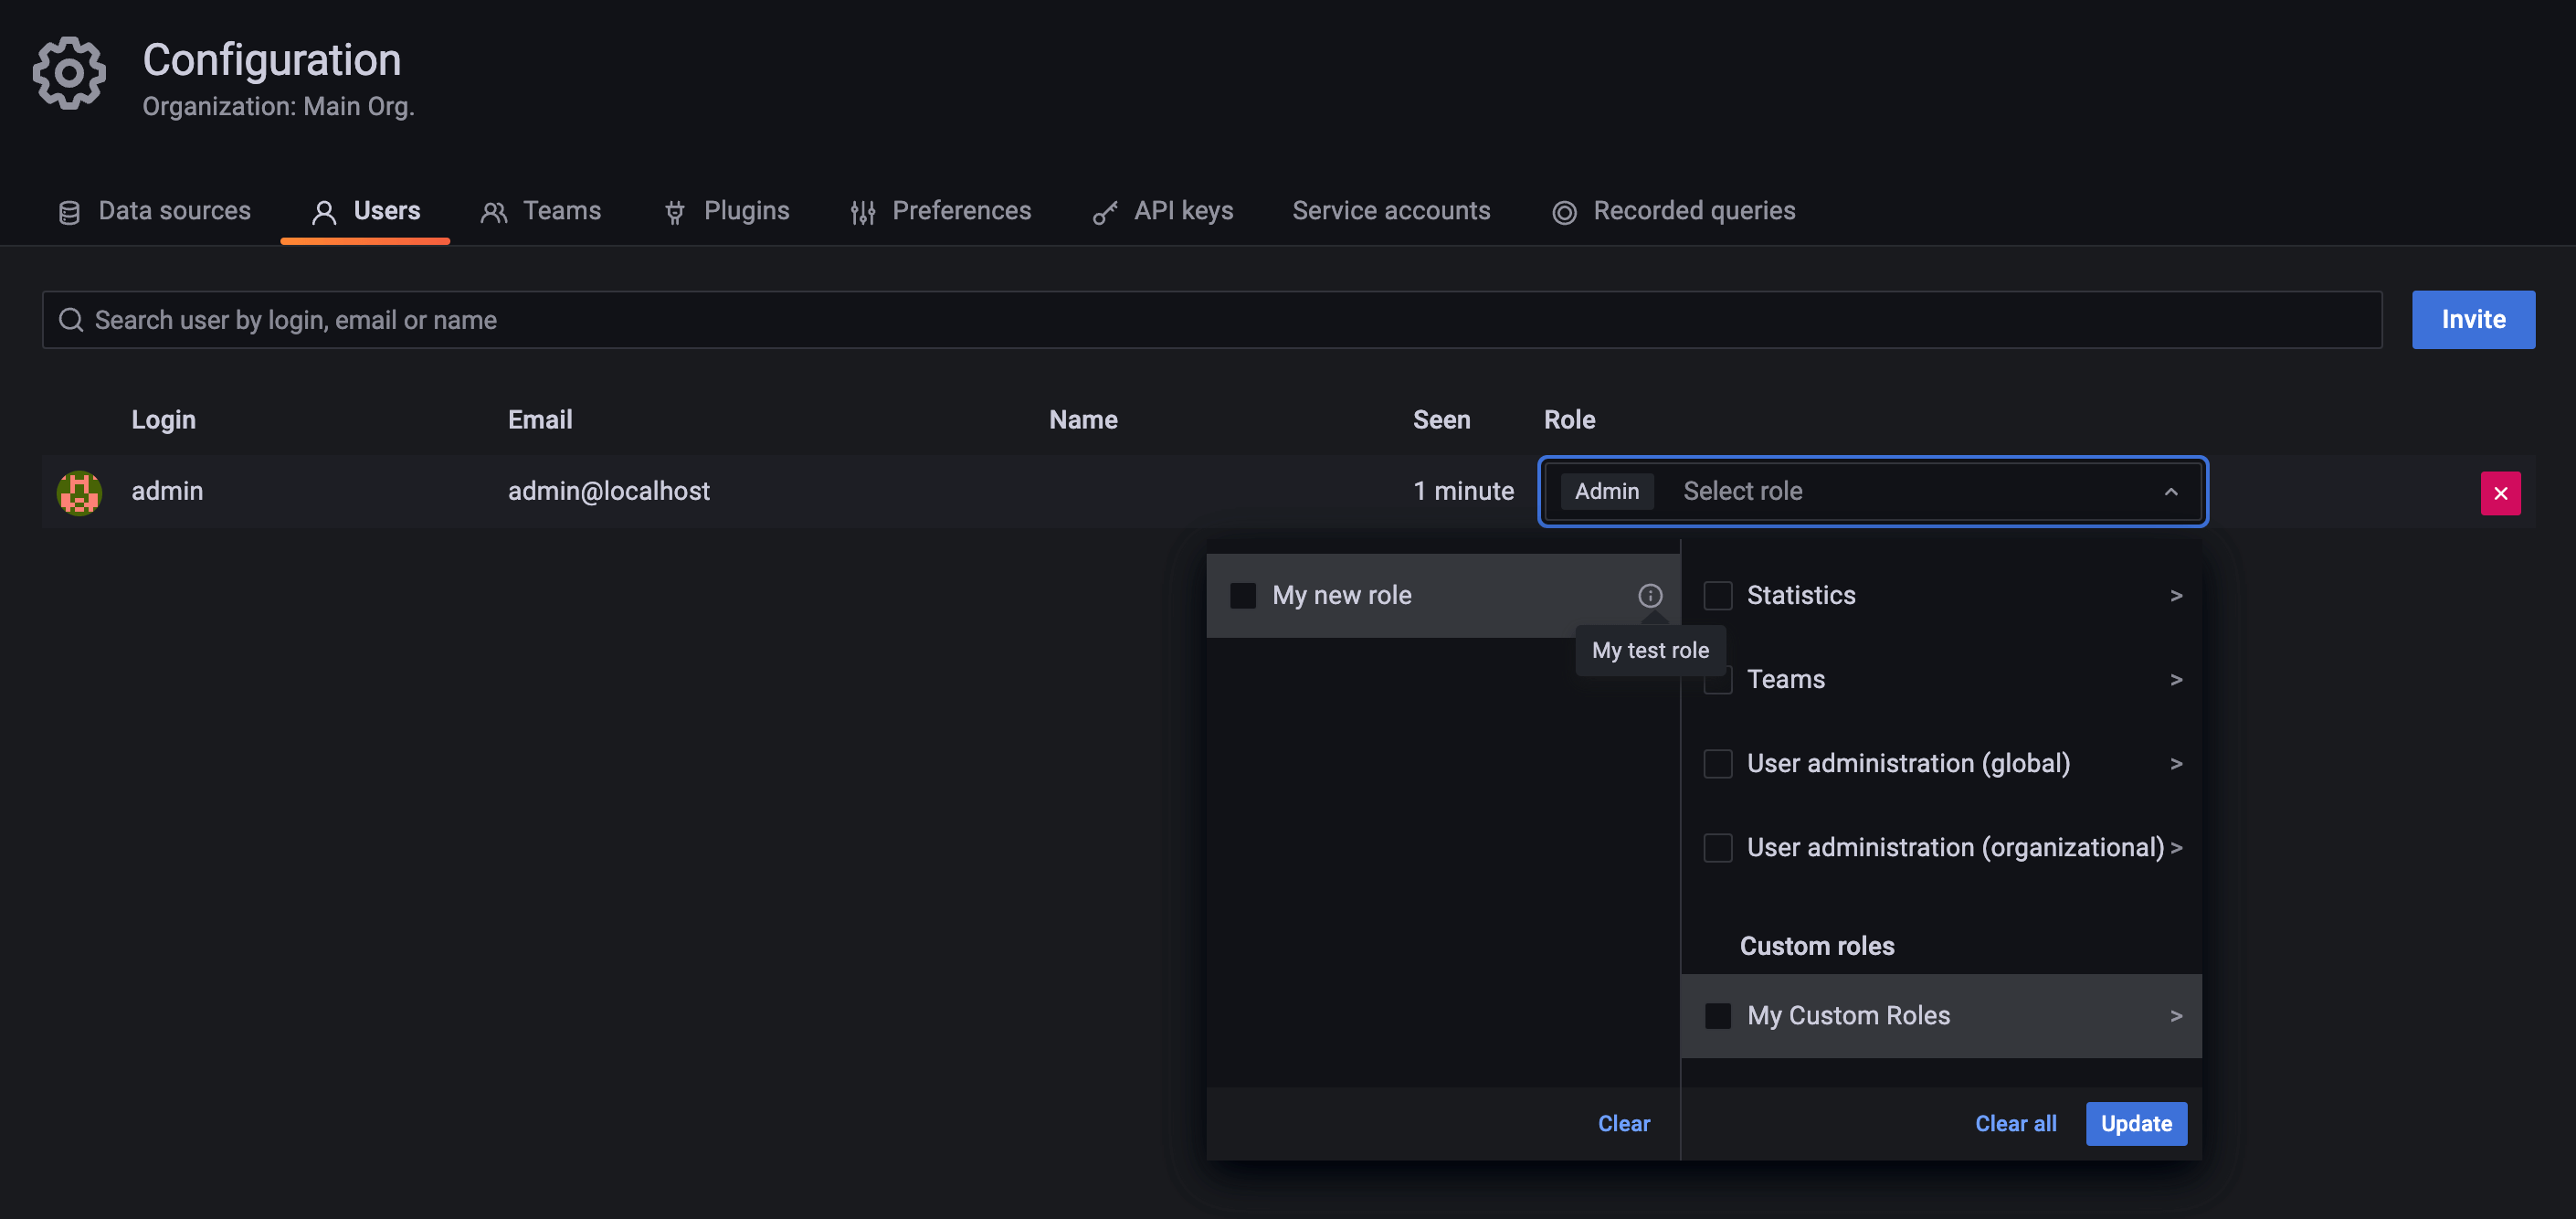
Task: Click the info icon beside My new role
Action: [1650, 595]
